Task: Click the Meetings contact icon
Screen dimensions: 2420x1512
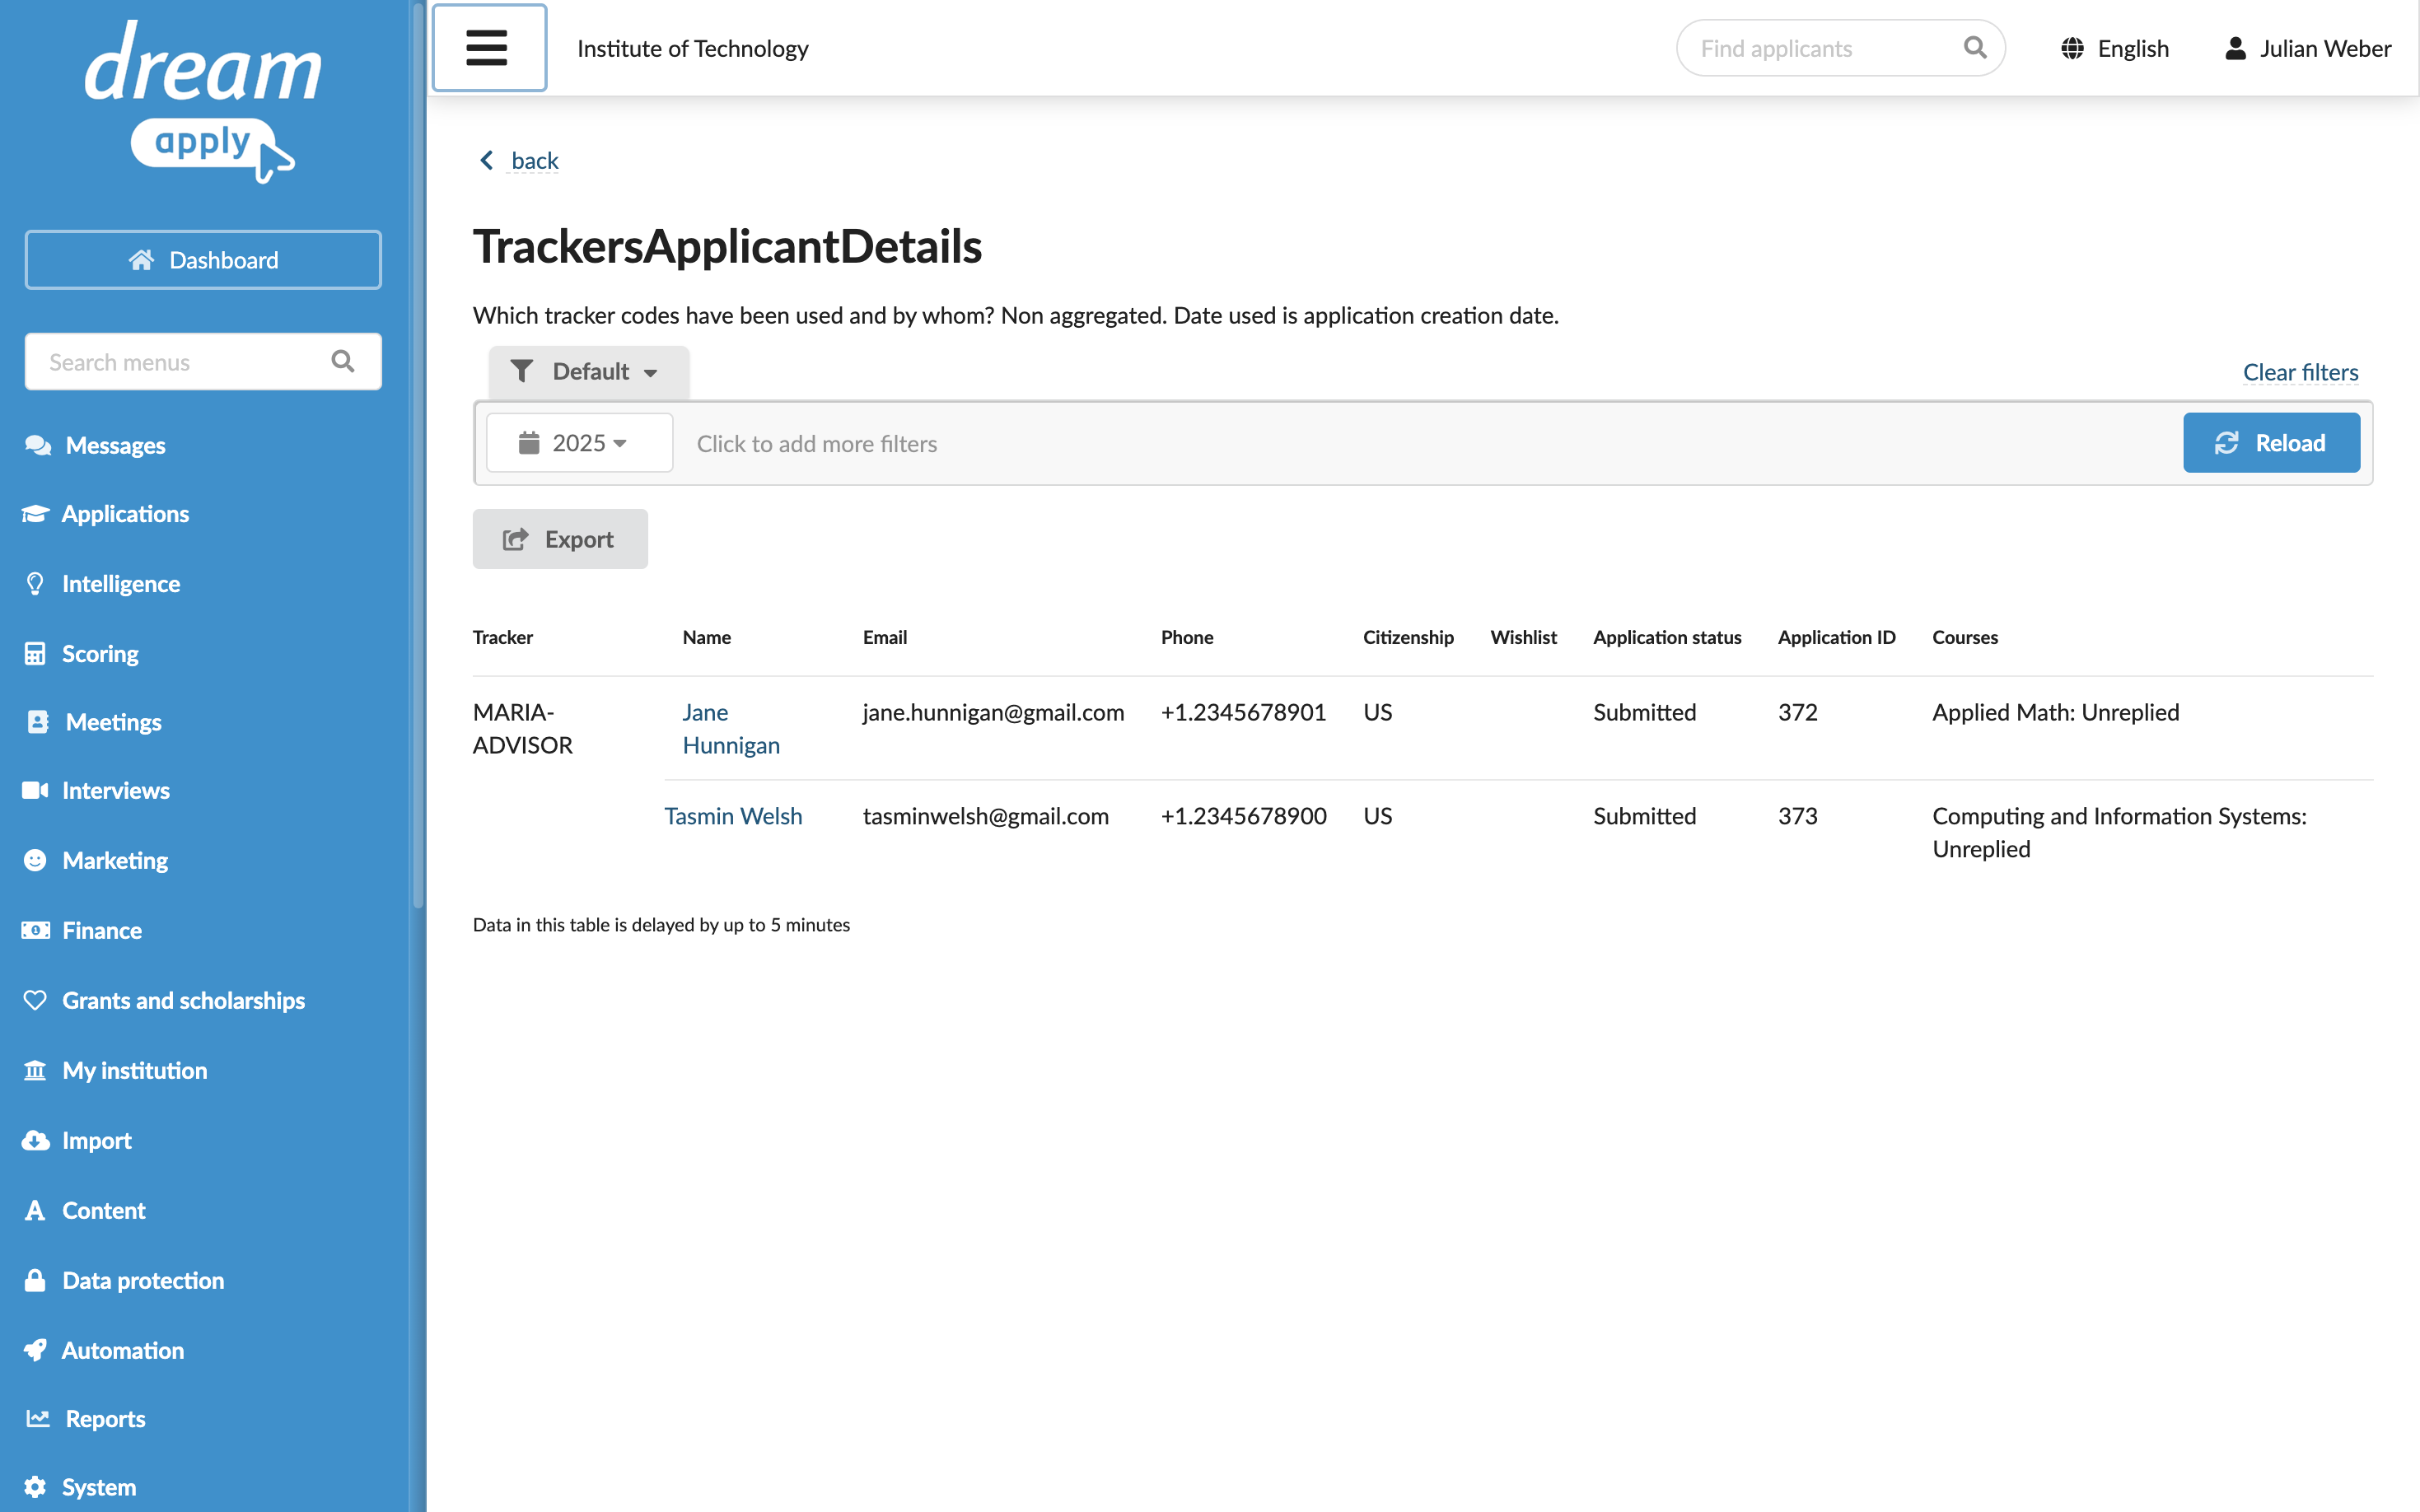Action: pyautogui.click(x=38, y=722)
